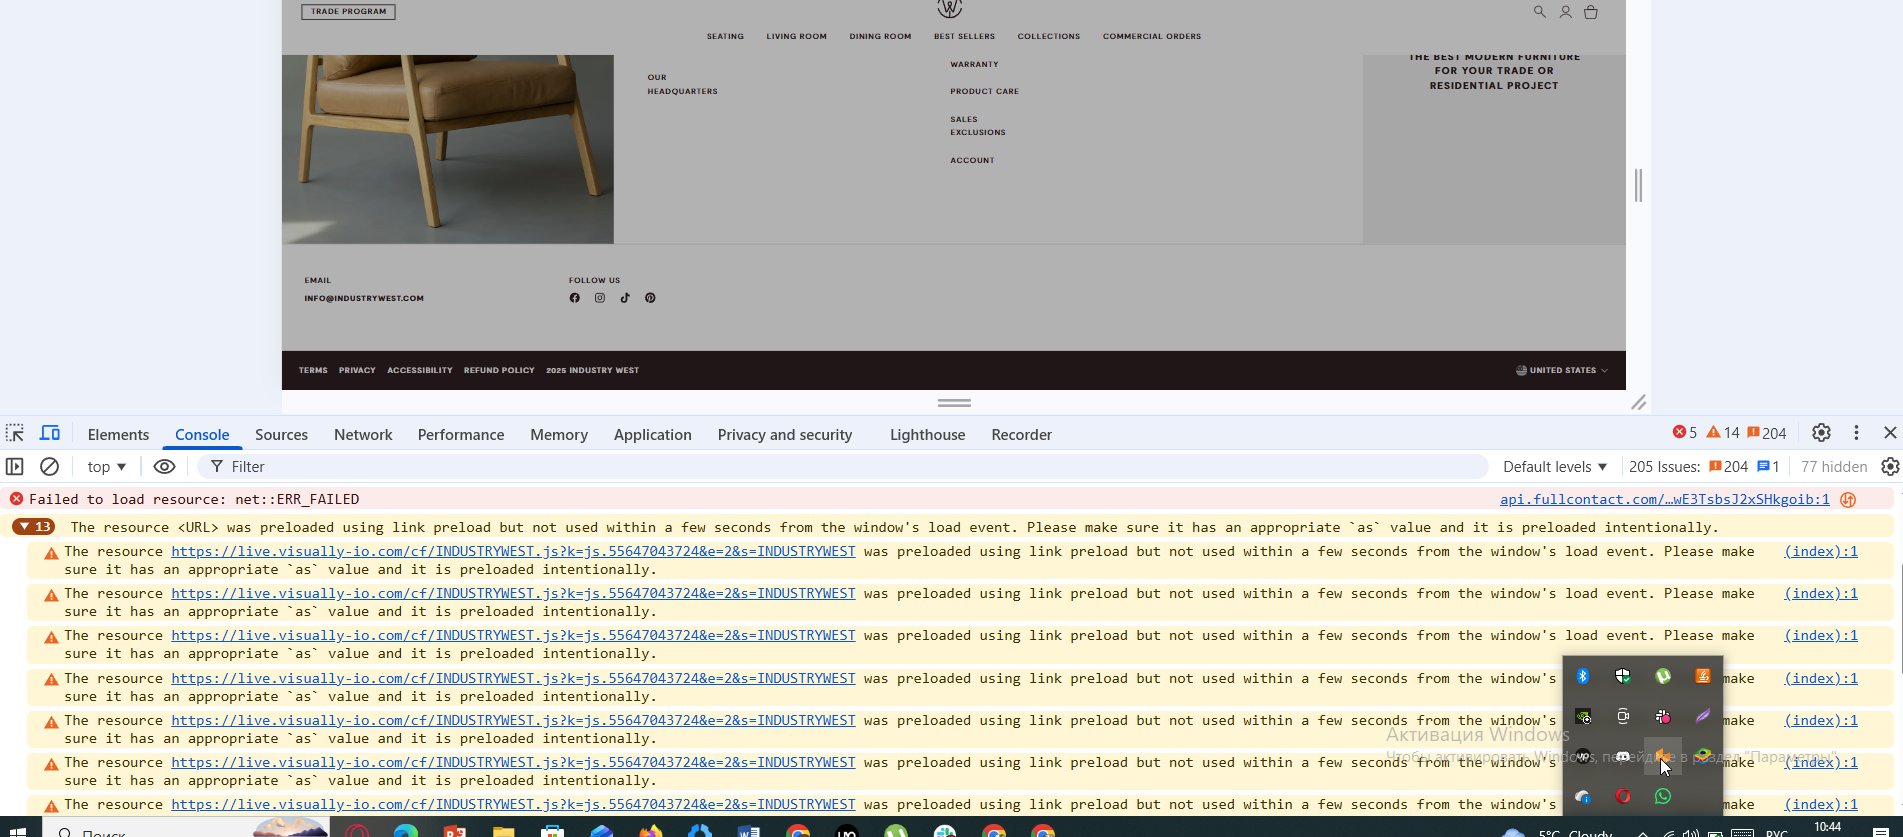Open the OneDrive cloud tray icon
The image size is (1903, 837).
(x=1583, y=796)
